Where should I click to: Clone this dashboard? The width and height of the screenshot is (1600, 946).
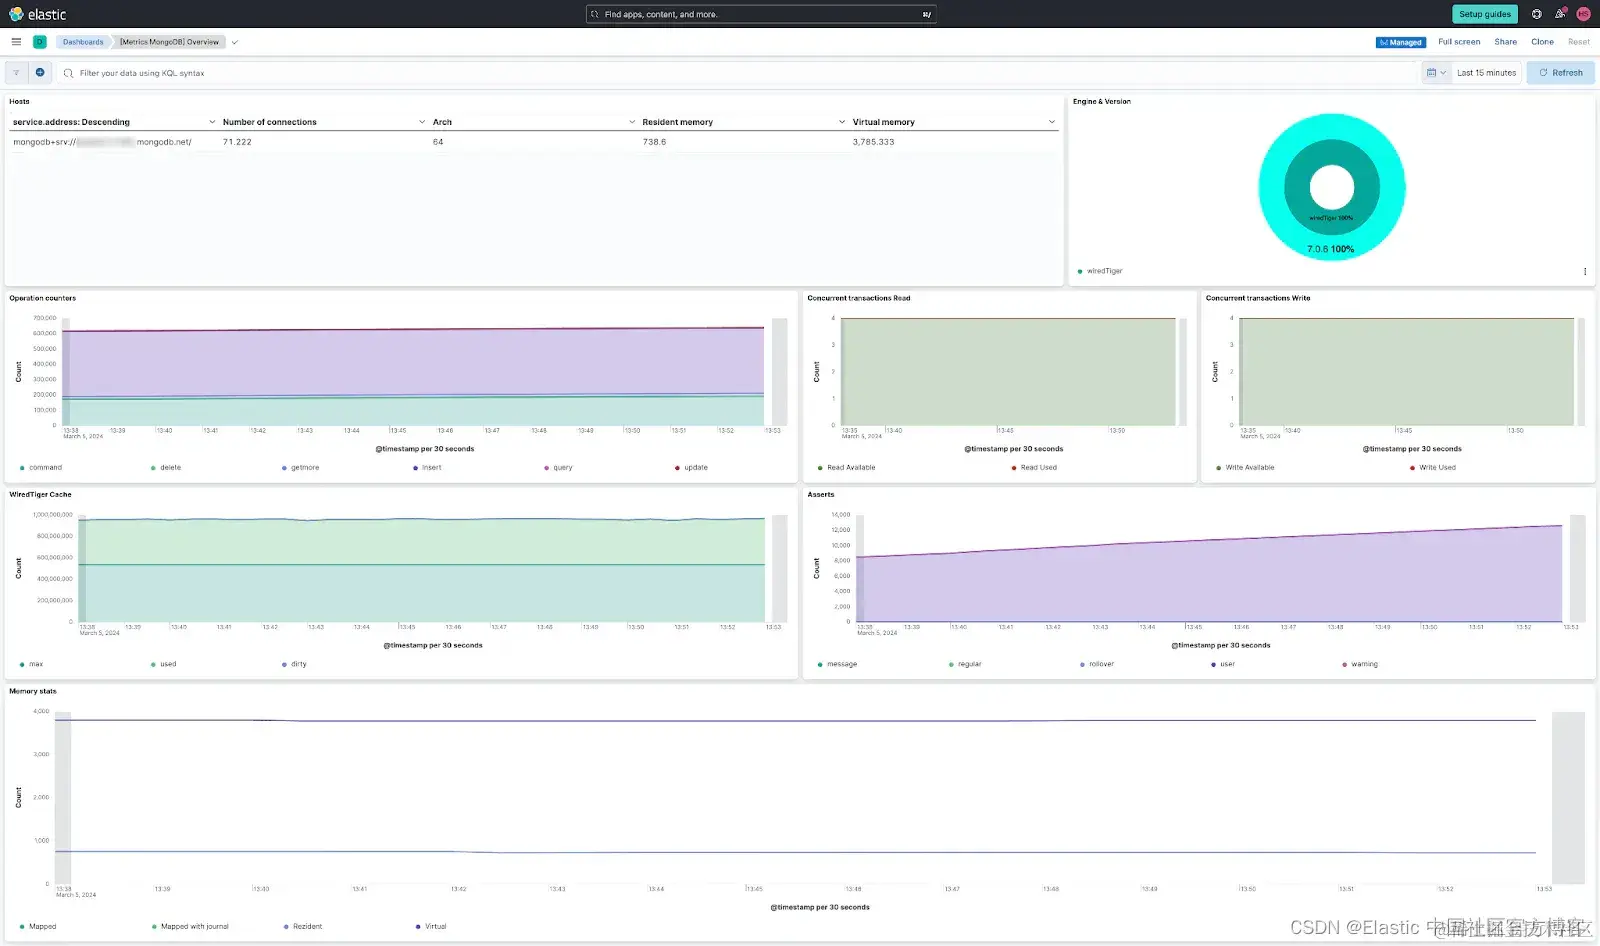(1542, 42)
